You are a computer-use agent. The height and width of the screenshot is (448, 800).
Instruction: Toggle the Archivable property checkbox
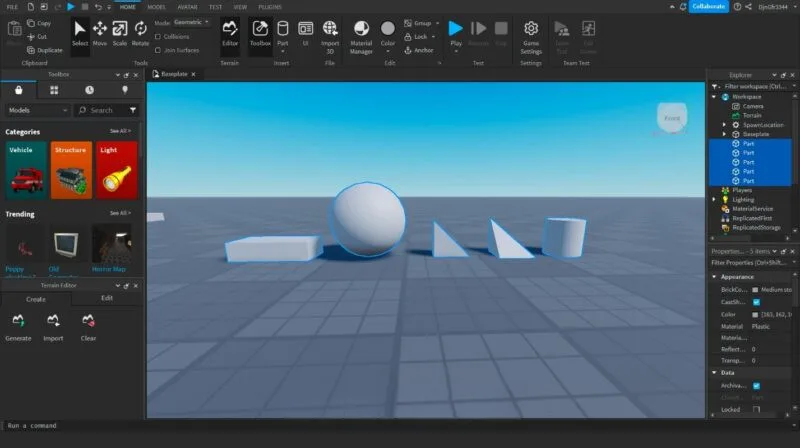tap(756, 386)
